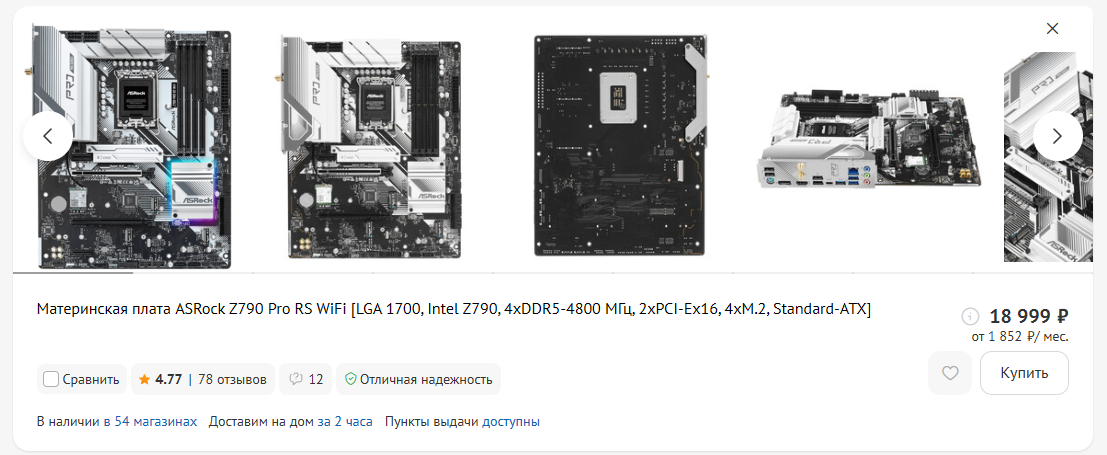Viewport: 1107px width, 455px height.
Task: Click the orange star rating 4.77
Action: tap(160, 379)
